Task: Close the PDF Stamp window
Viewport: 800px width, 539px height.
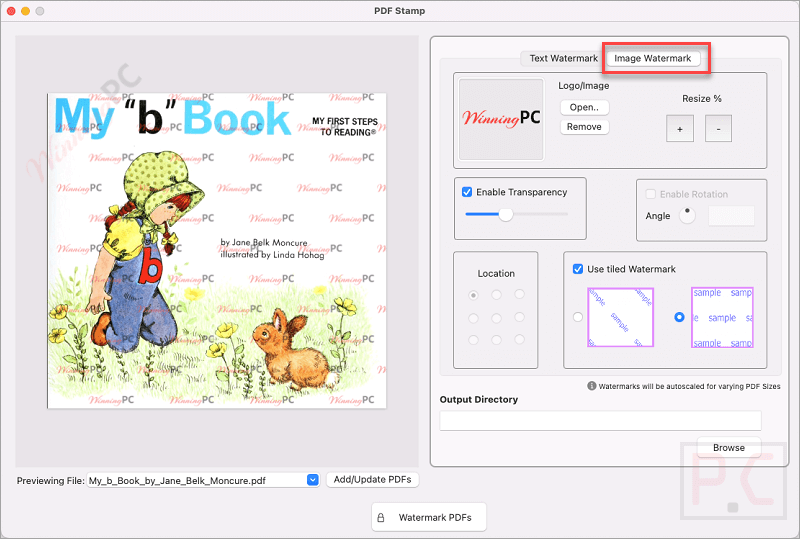Action: click(11, 11)
